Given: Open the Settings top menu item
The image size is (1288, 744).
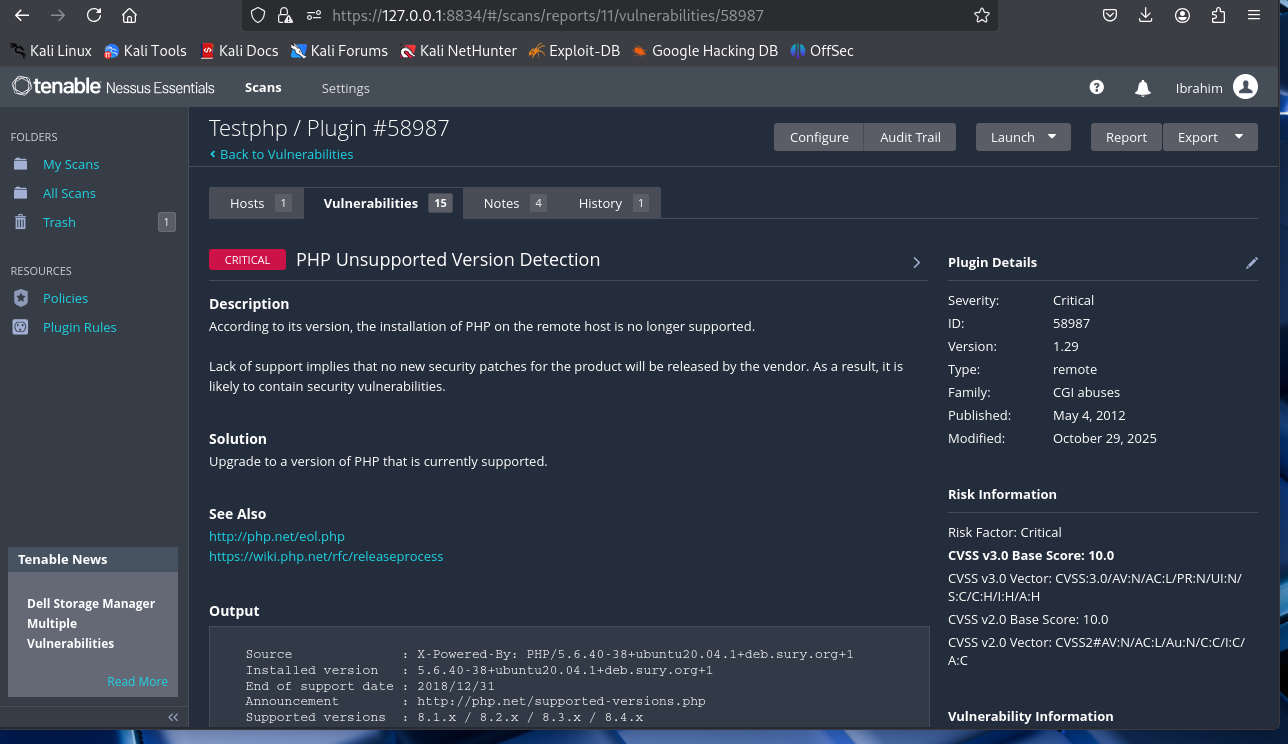Looking at the screenshot, I should point(346,88).
